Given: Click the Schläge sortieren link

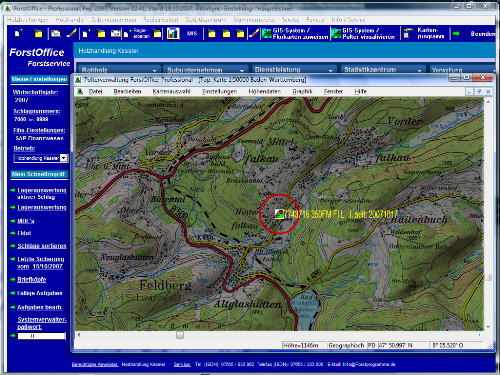Looking at the screenshot, I should point(42,246).
